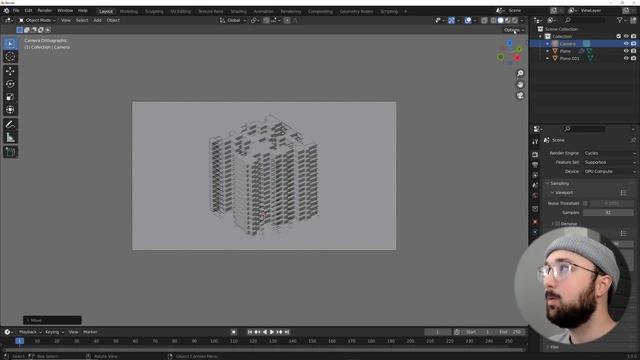Toggle visibility eye for Plane.001 in outliner
Image resolution: width=640 pixels, height=360 pixels.
626,58
